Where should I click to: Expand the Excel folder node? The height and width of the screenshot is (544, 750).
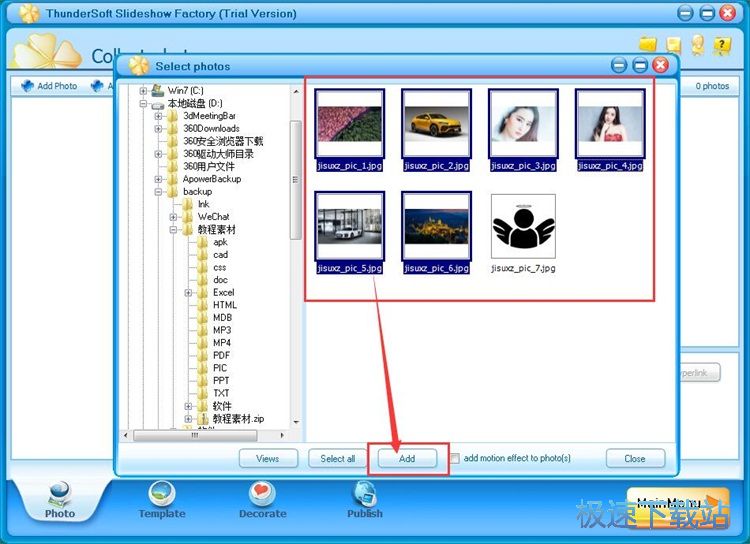(x=188, y=292)
